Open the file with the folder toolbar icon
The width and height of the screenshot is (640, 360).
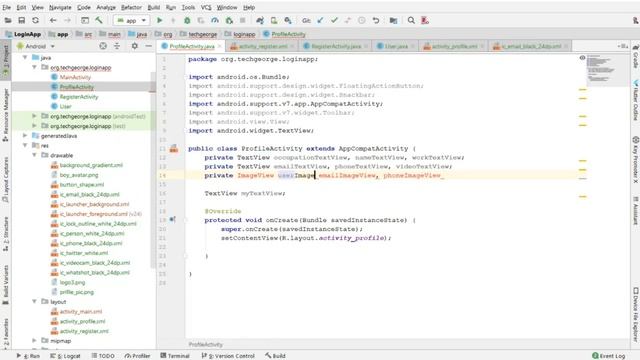(8, 20)
